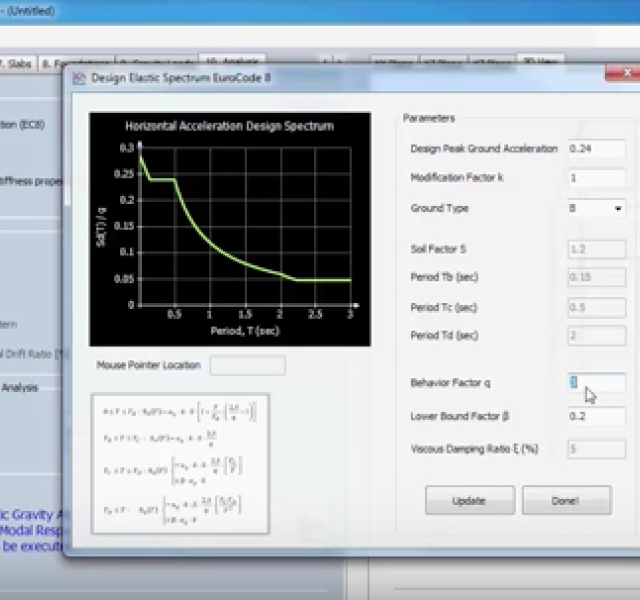640x600 pixels.
Task: Click the 'Analysis' text in background window
Action: [x=19, y=388]
